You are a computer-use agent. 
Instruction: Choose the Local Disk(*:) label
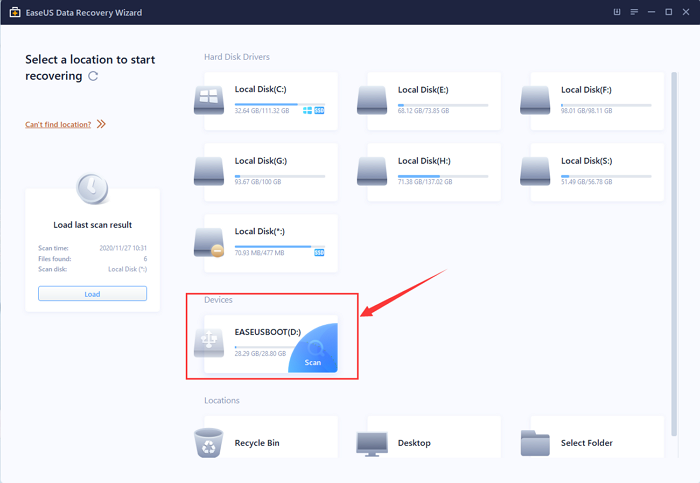pos(259,231)
